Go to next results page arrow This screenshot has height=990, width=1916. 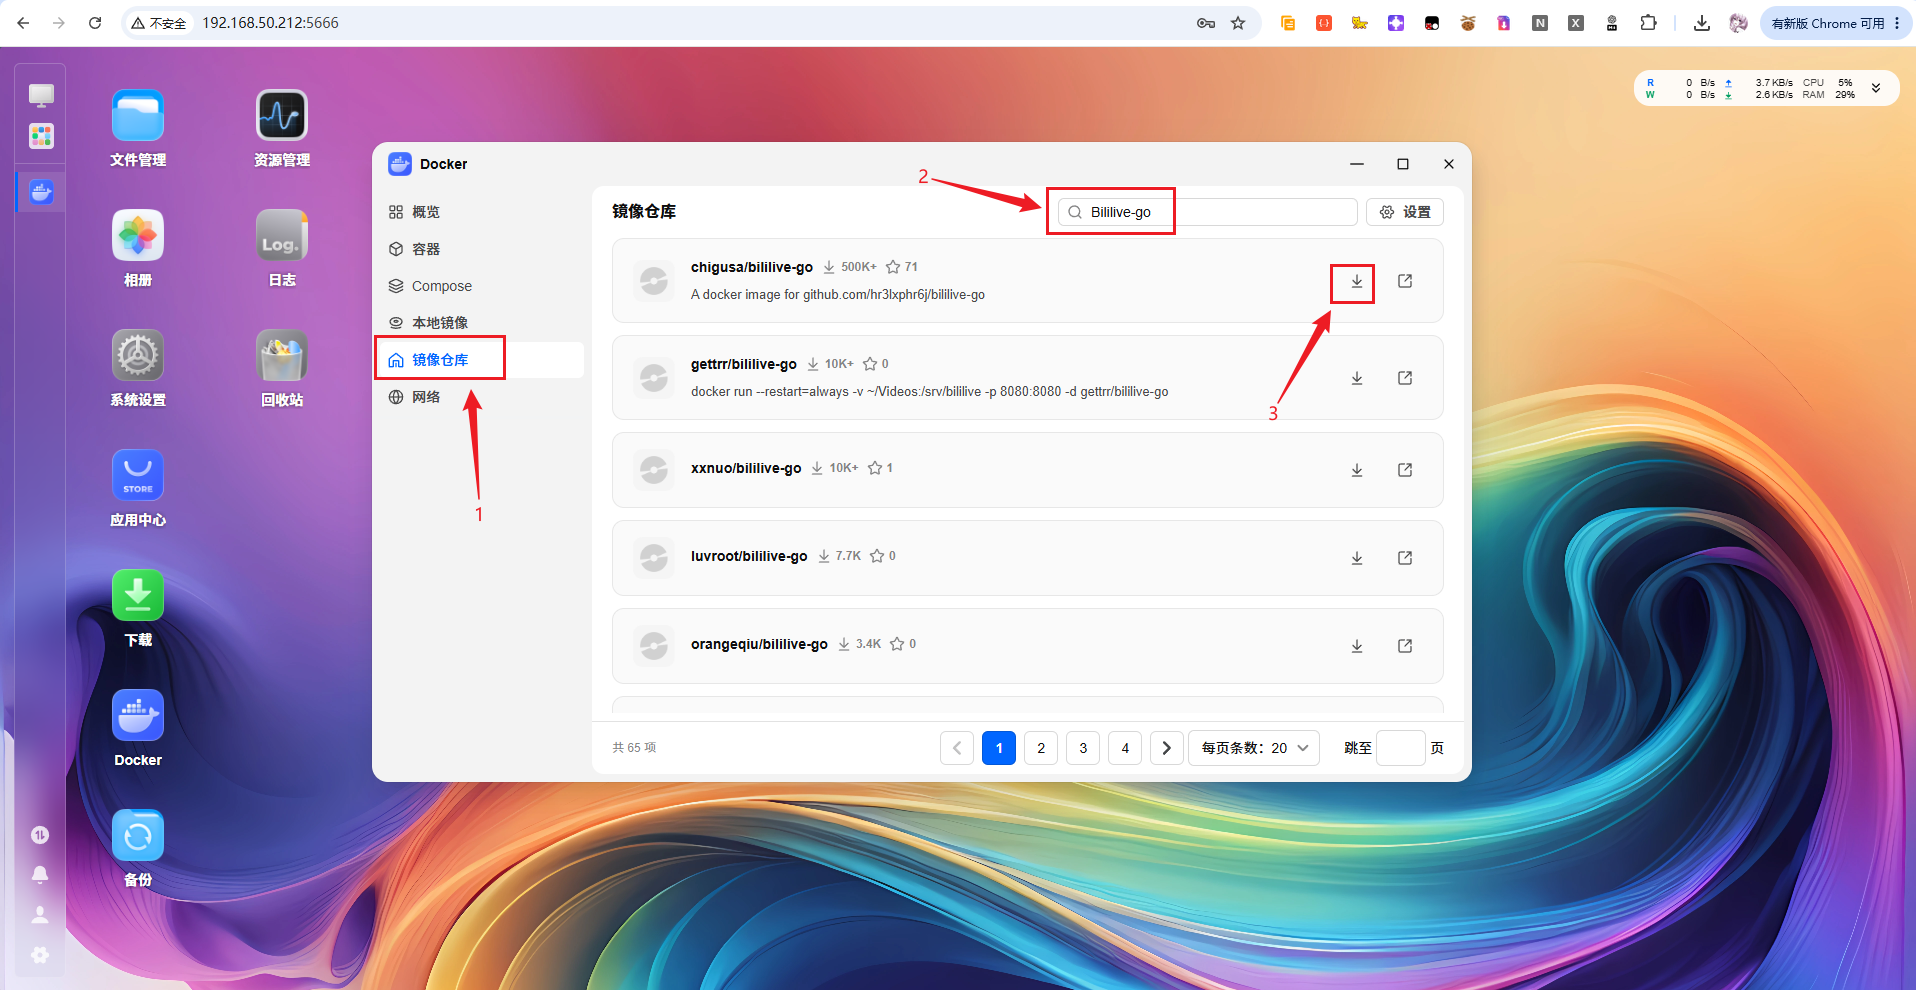(1166, 748)
